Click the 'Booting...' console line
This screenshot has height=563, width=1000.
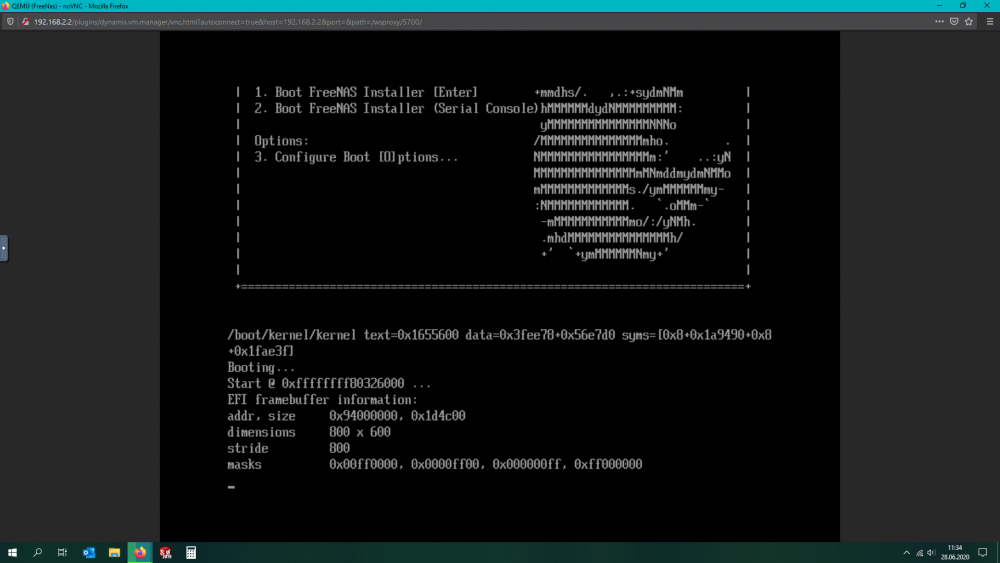[261, 367]
